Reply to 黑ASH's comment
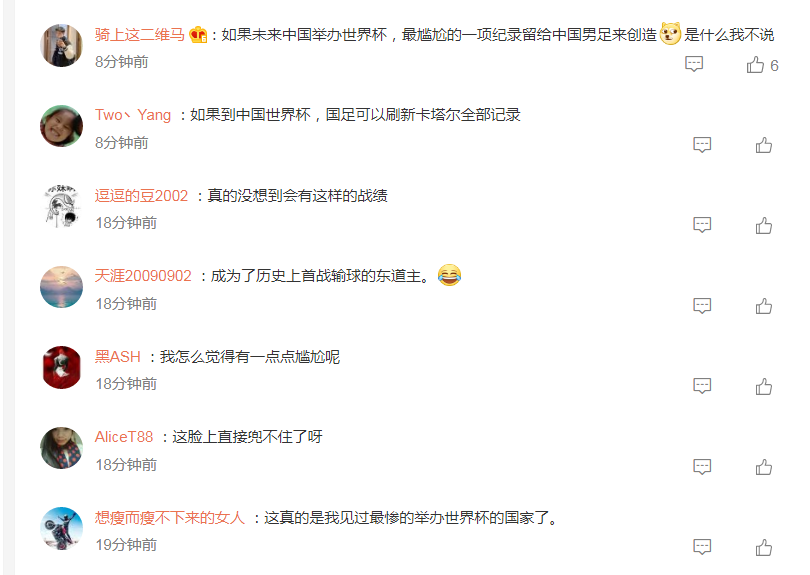 coord(702,386)
